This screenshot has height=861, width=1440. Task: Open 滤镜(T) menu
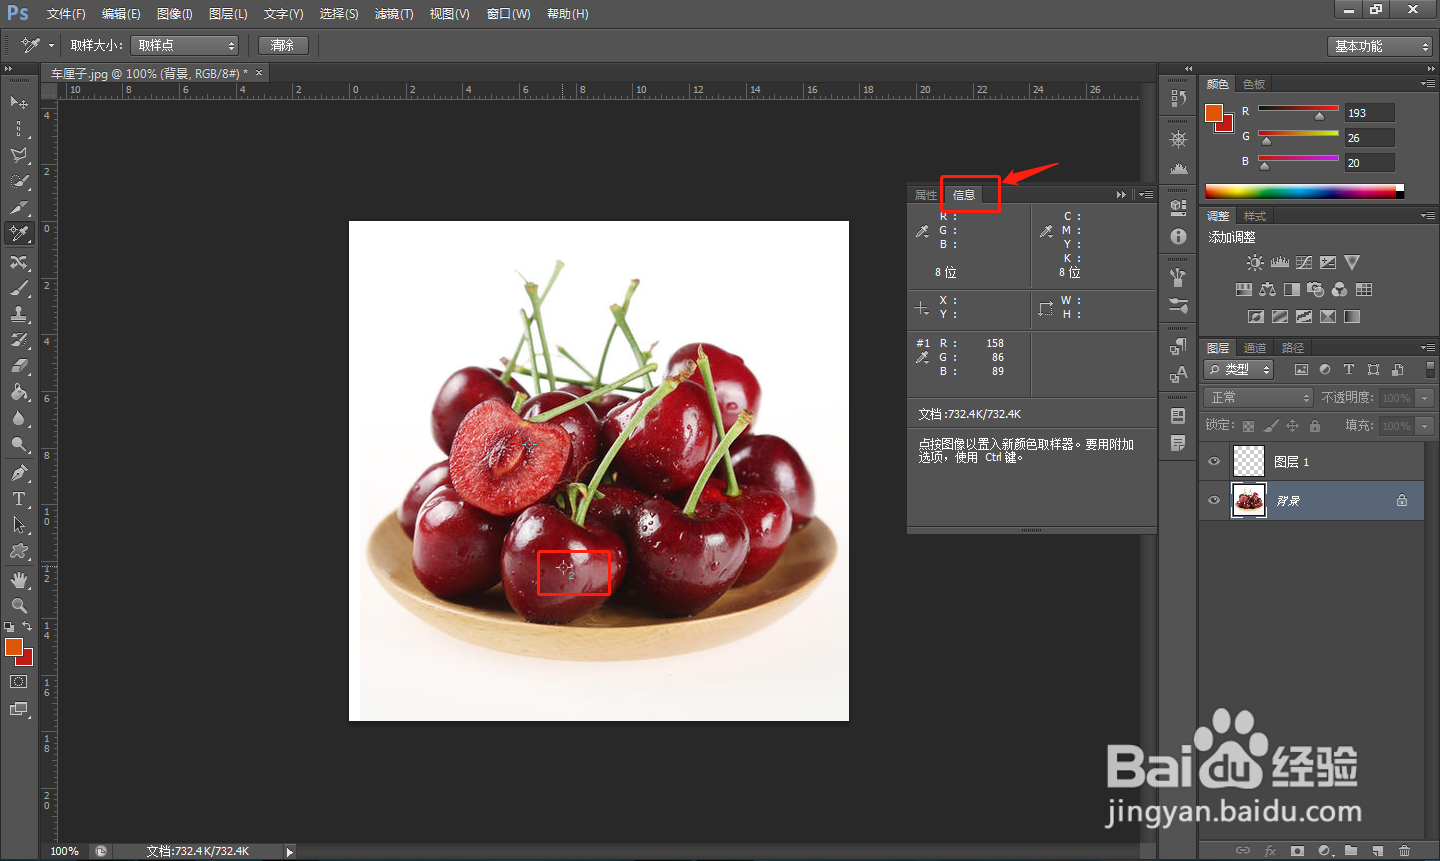click(x=394, y=14)
